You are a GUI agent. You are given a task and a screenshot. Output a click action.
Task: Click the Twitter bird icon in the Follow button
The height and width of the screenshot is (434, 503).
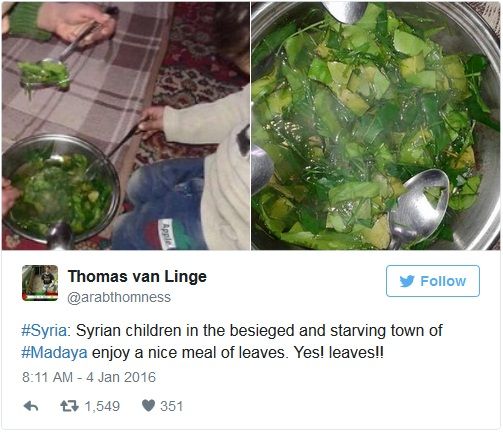pos(407,281)
